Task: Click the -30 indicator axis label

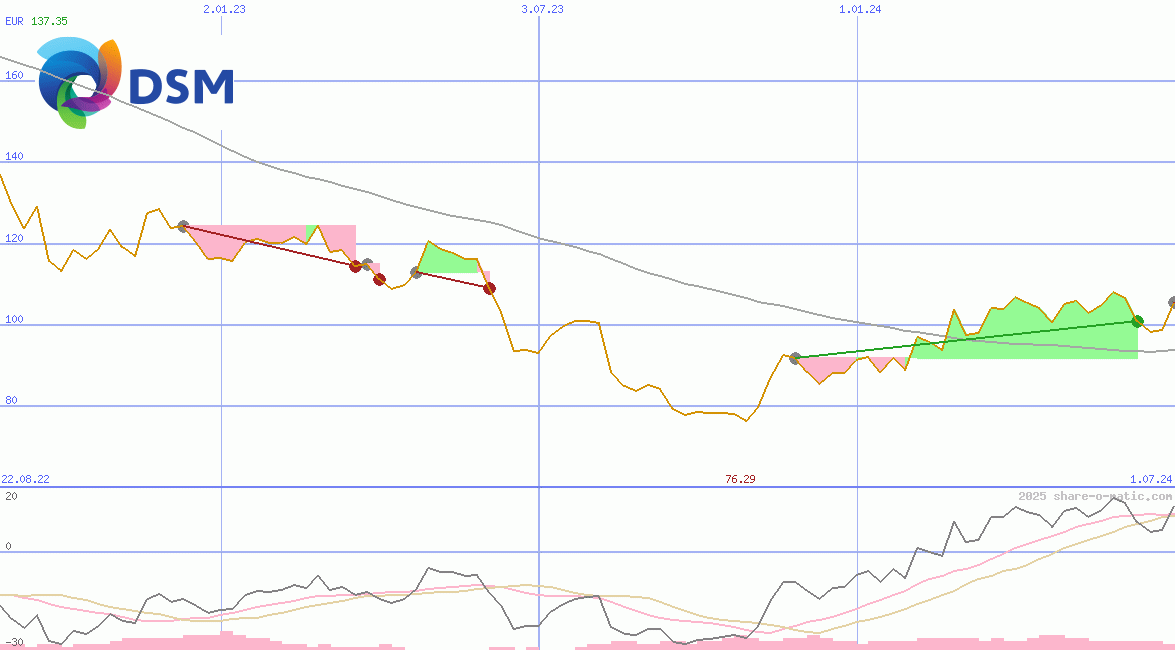Action: coord(14,643)
